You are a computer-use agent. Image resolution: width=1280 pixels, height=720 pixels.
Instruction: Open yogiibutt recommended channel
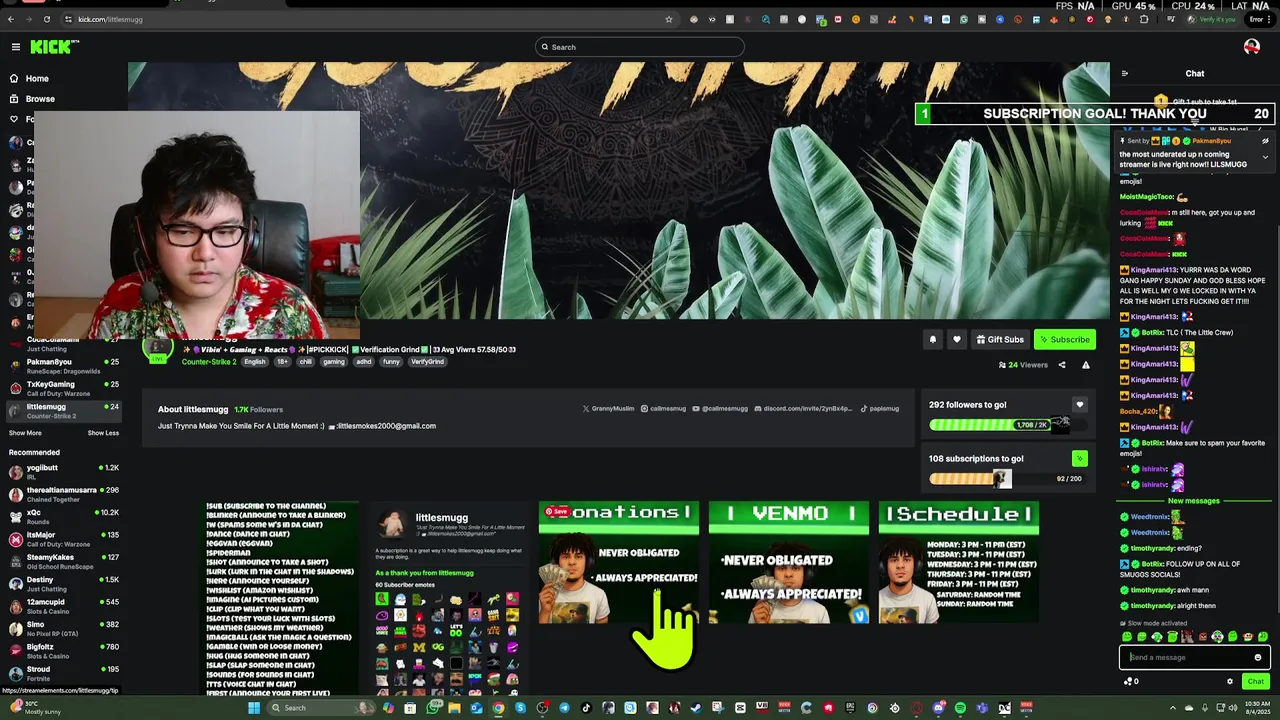tap(63, 472)
